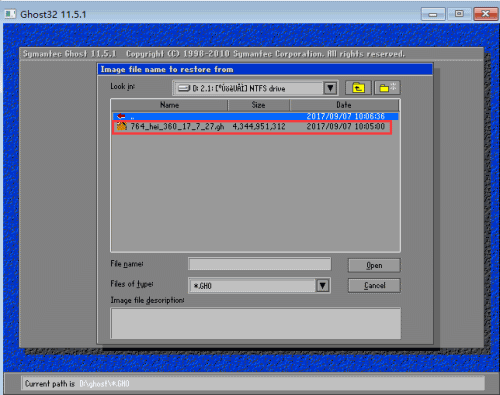The height and width of the screenshot is (395, 500).
Task: Click the drive icon in Look in box
Action: [x=184, y=88]
